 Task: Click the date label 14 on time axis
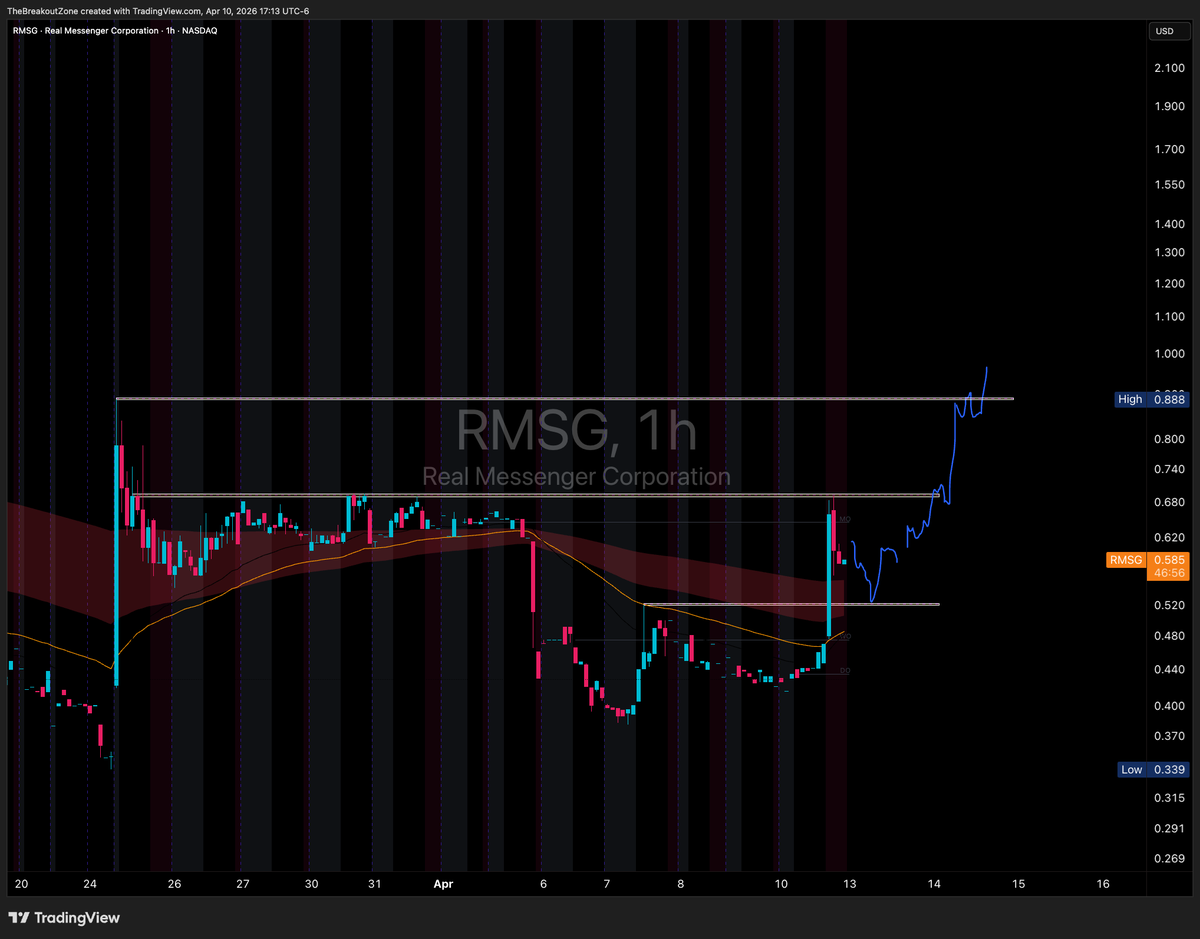(934, 884)
